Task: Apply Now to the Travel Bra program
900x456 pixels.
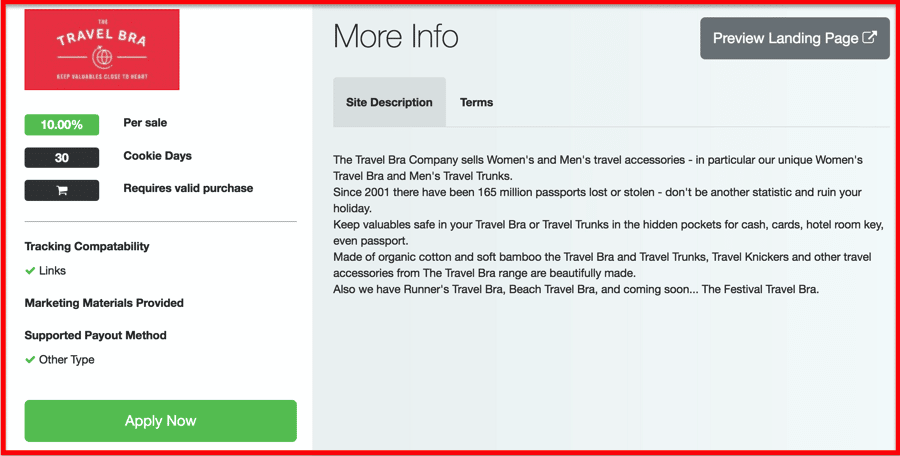Action: (x=161, y=421)
